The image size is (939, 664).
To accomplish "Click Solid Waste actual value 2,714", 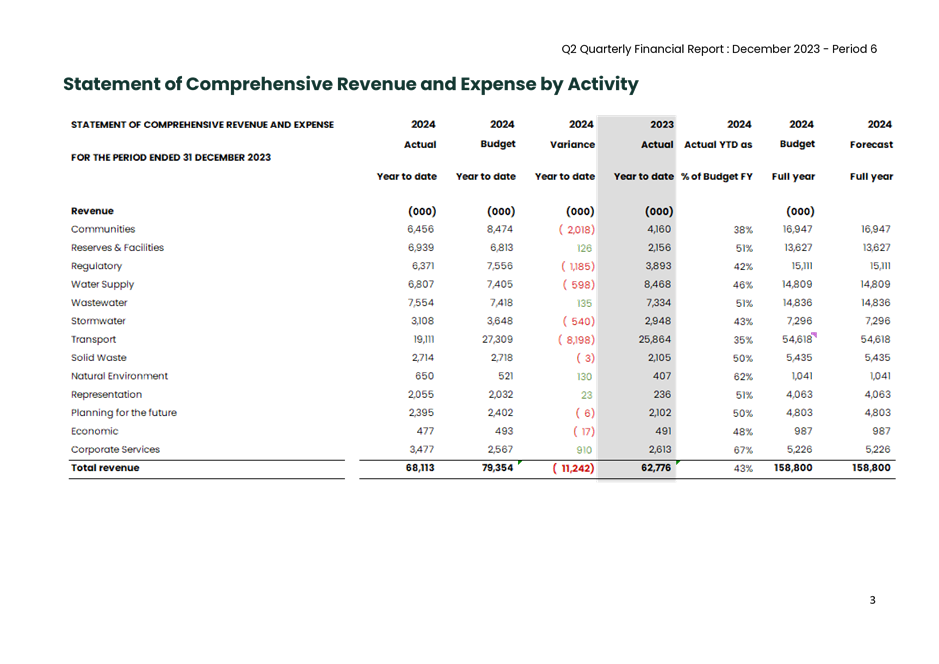I will pyautogui.click(x=423, y=358).
